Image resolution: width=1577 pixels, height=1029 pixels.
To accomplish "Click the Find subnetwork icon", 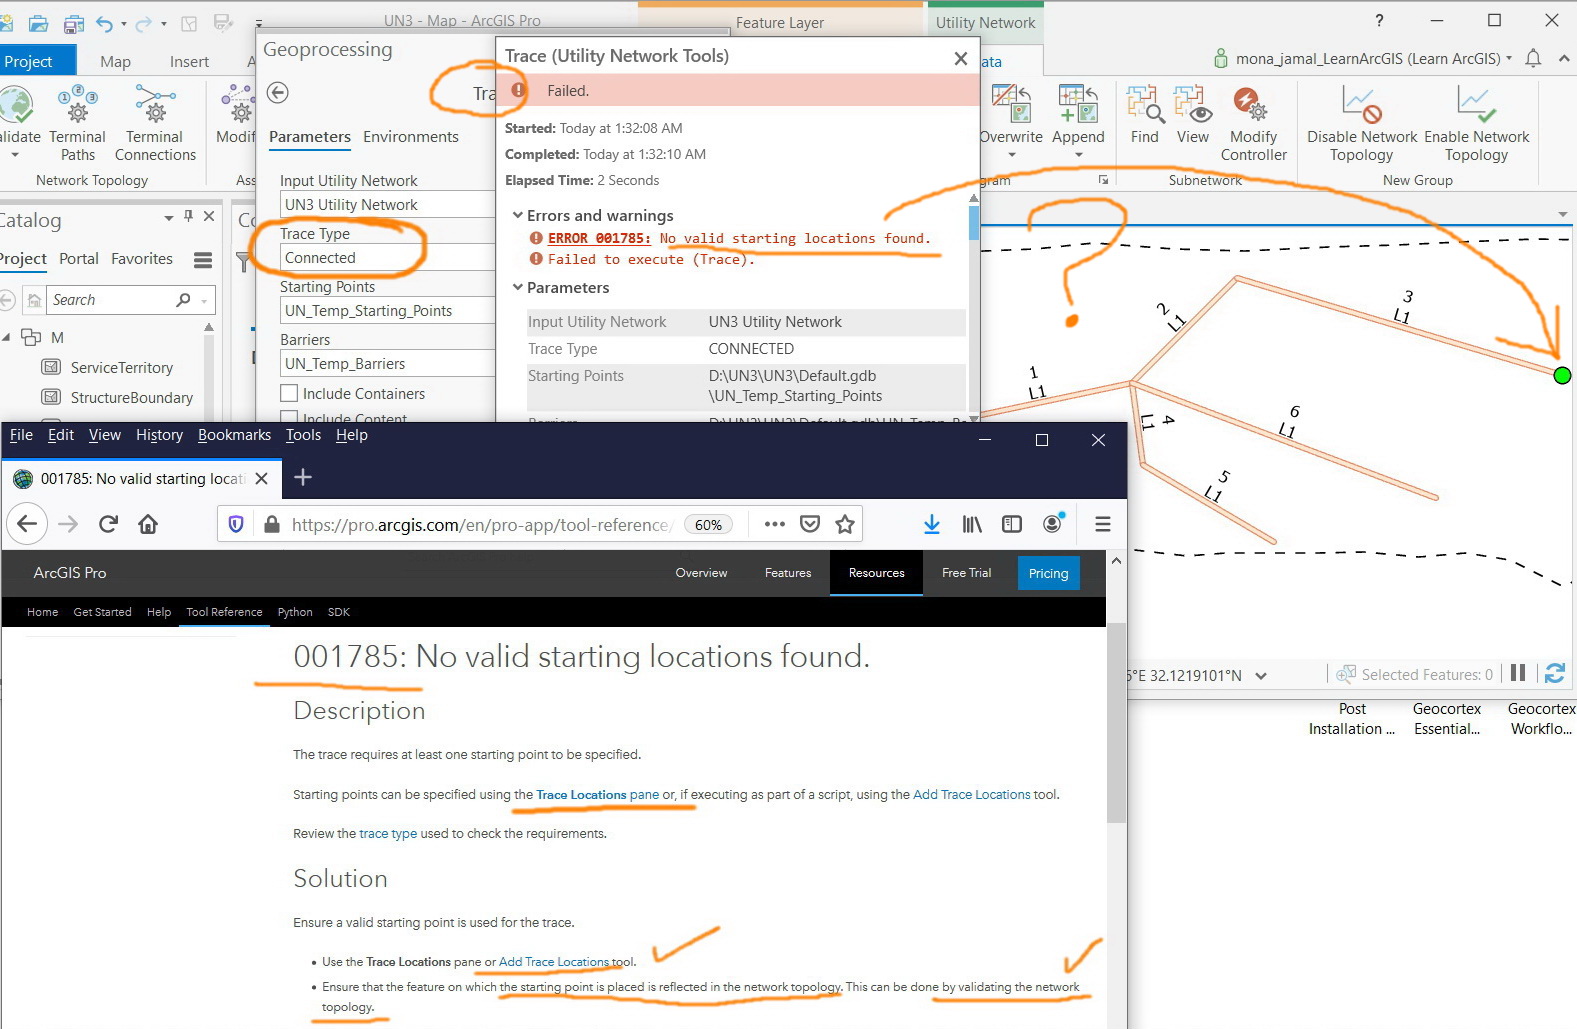I will tap(1145, 104).
